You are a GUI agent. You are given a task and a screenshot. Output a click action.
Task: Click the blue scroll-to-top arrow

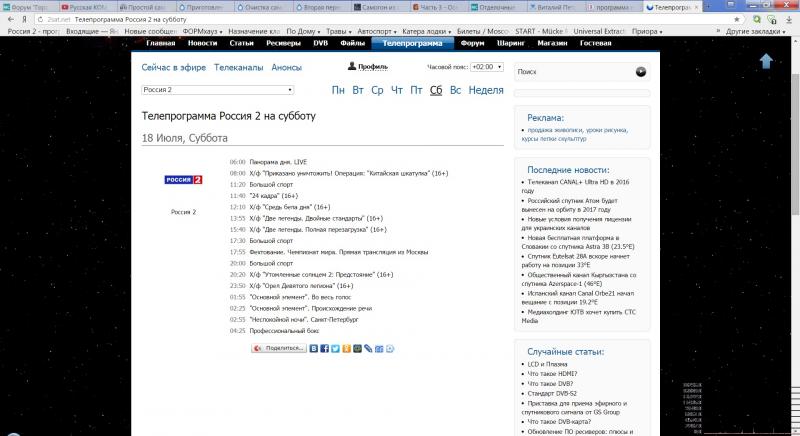(766, 61)
